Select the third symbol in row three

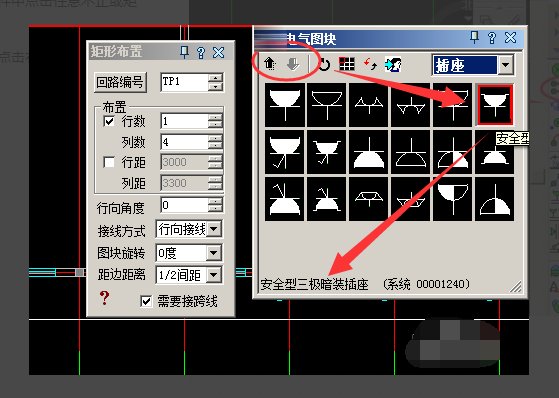pyautogui.click(x=369, y=199)
